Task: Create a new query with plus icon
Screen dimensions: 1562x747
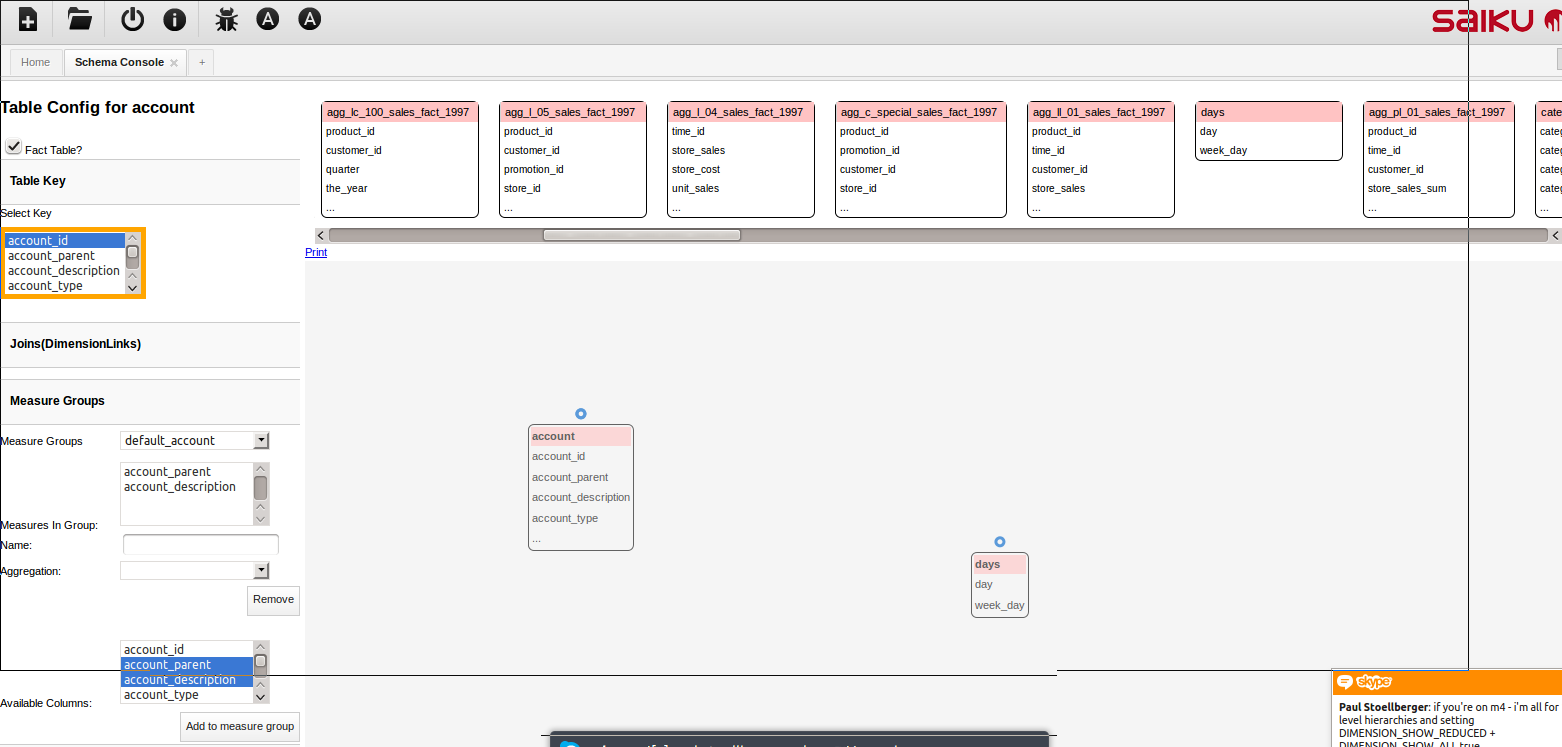Action: point(28,19)
